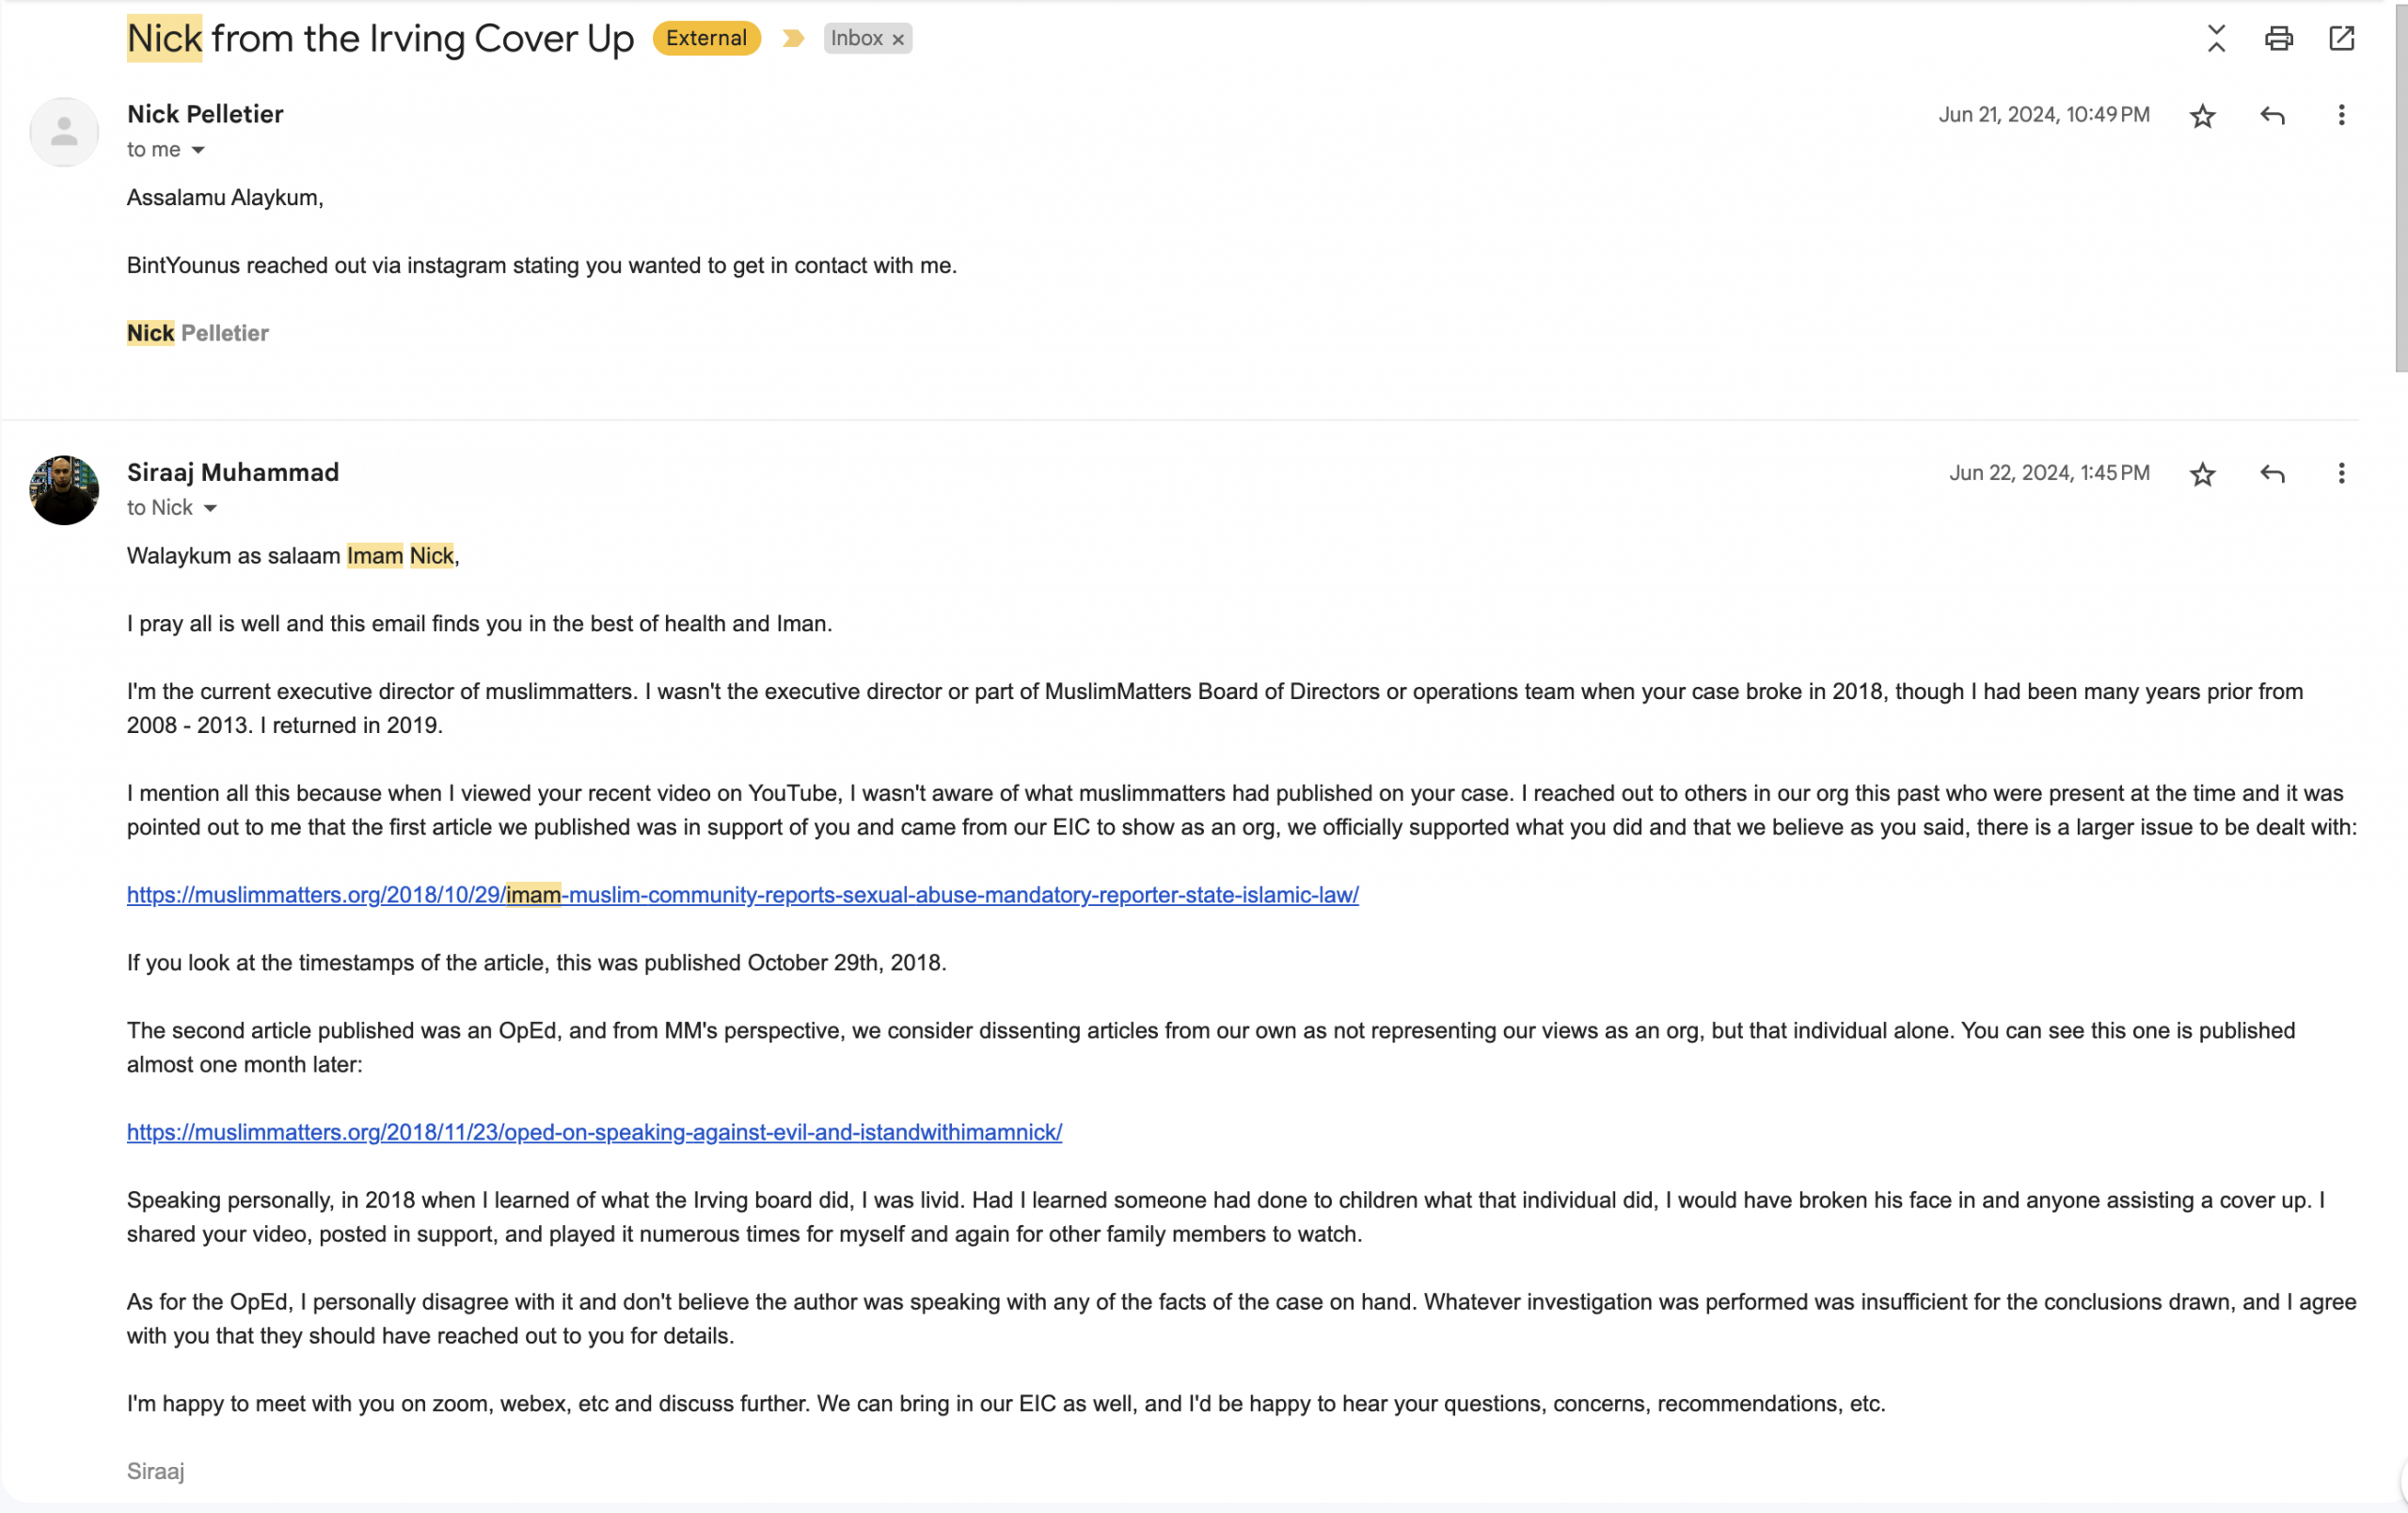Star Siraaj Muhammad's message
Image resolution: width=2408 pixels, height=1513 pixels.
click(x=2202, y=474)
